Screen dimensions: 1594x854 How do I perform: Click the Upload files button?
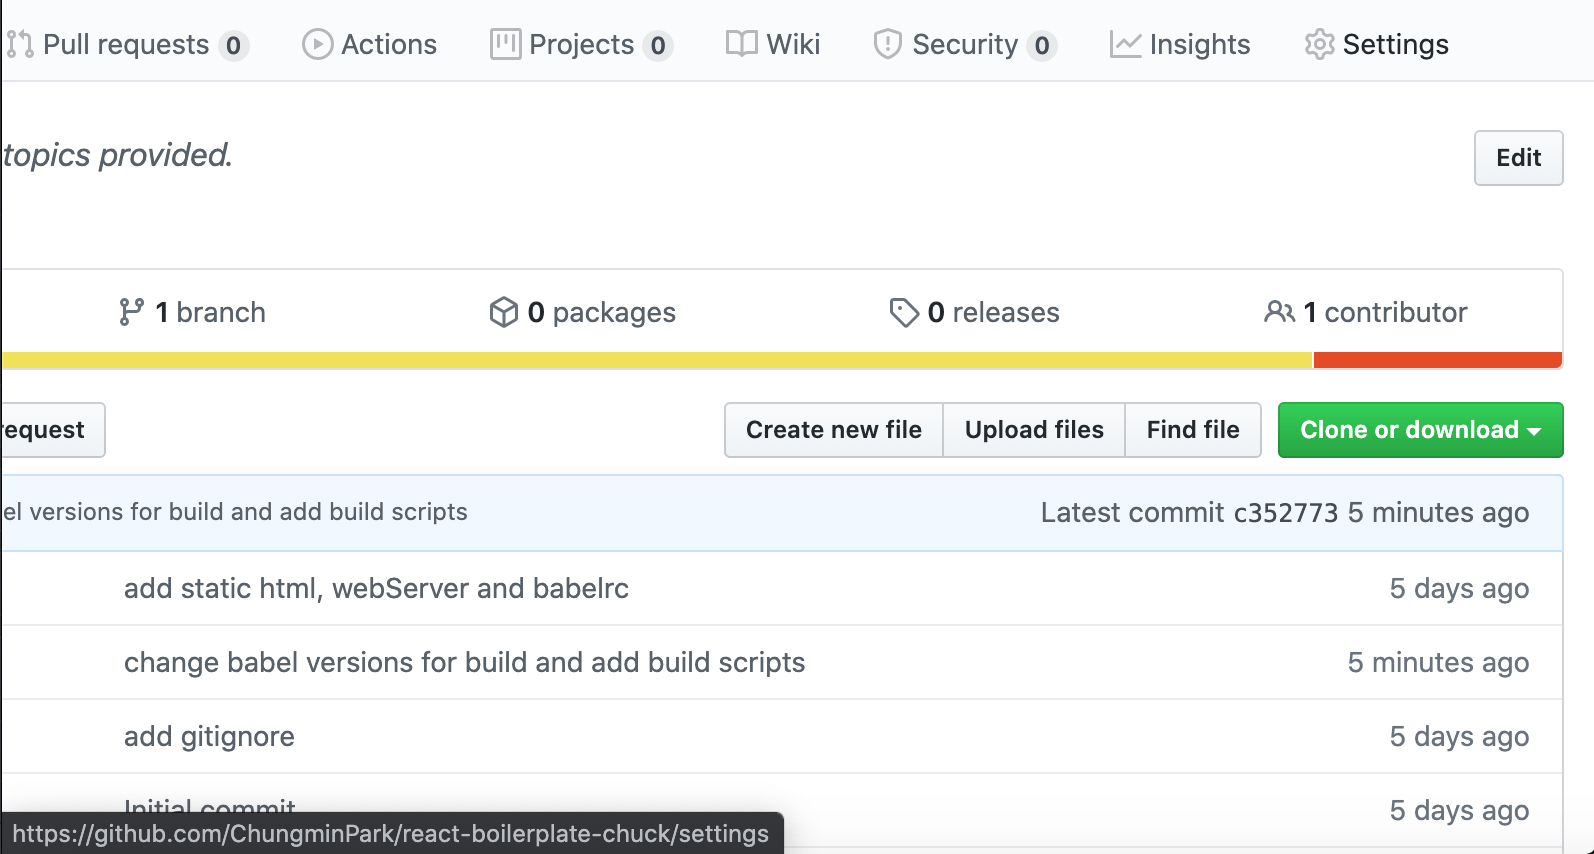tap(1034, 430)
